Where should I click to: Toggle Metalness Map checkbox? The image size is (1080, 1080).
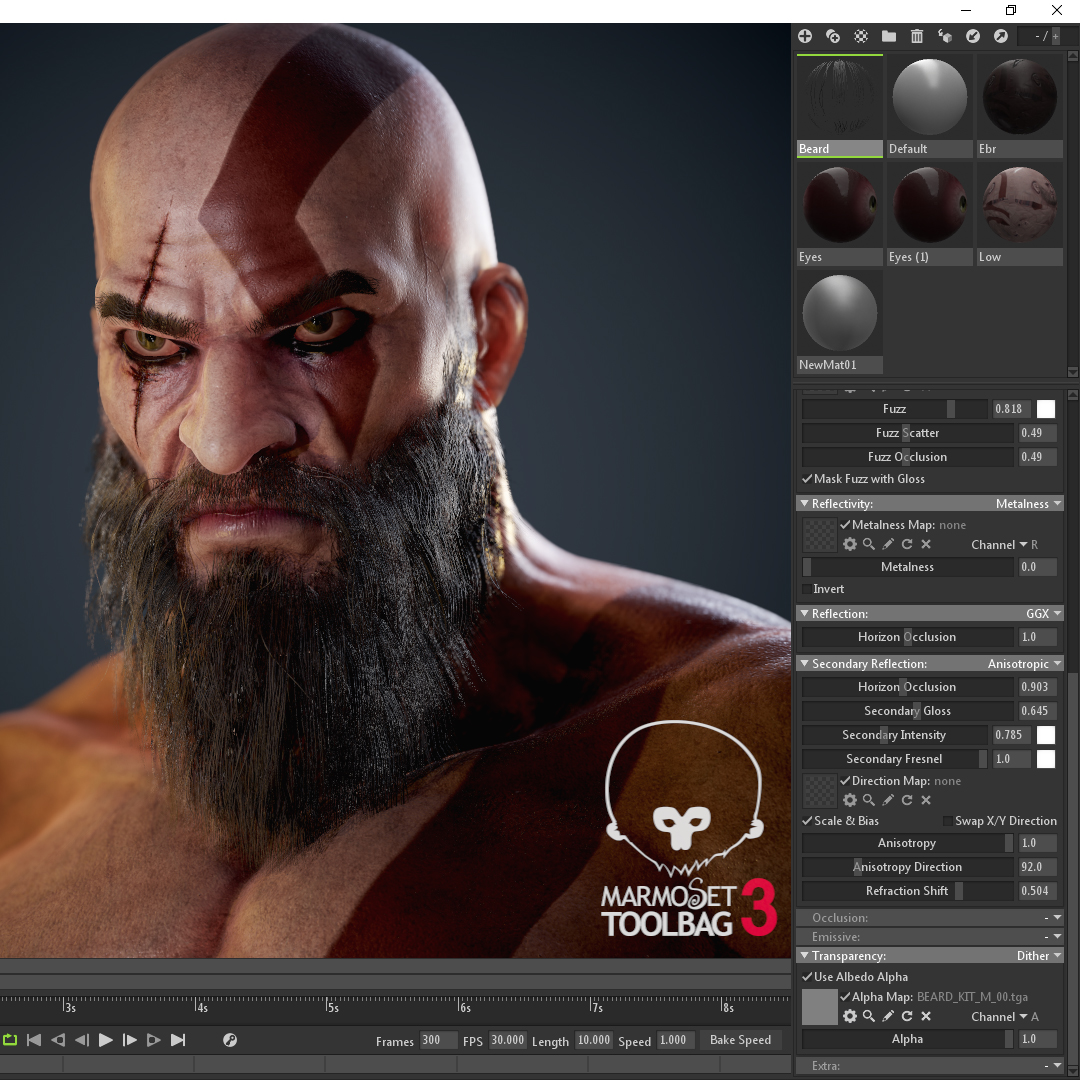(x=845, y=525)
